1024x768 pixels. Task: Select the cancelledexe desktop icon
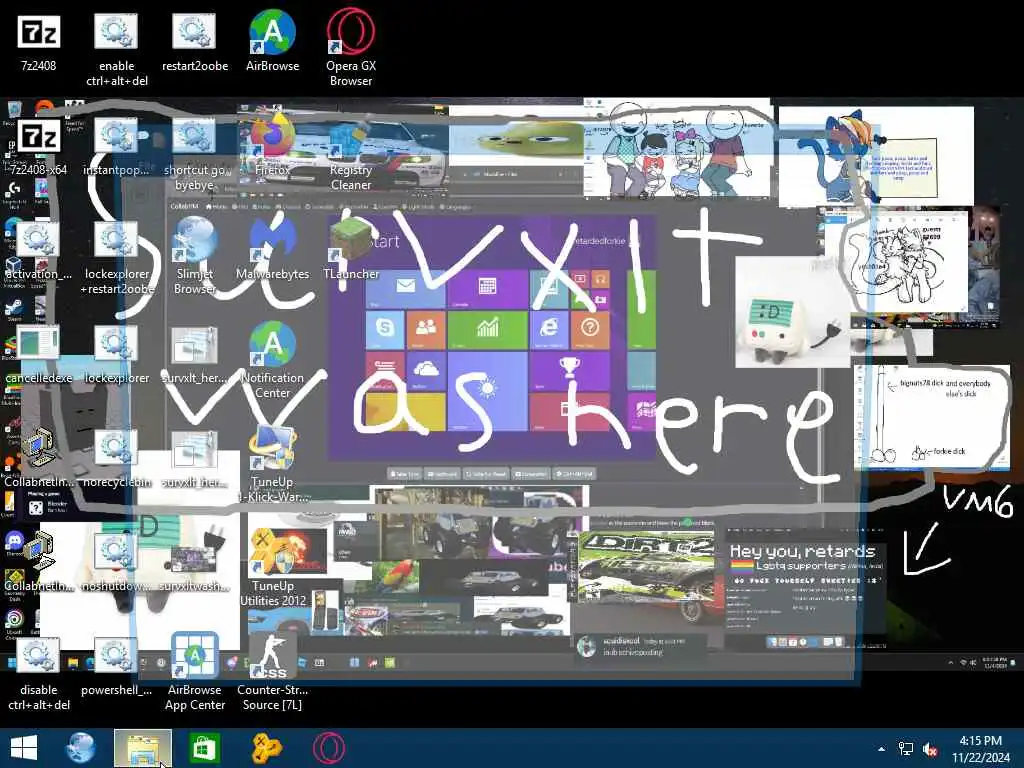(x=39, y=355)
